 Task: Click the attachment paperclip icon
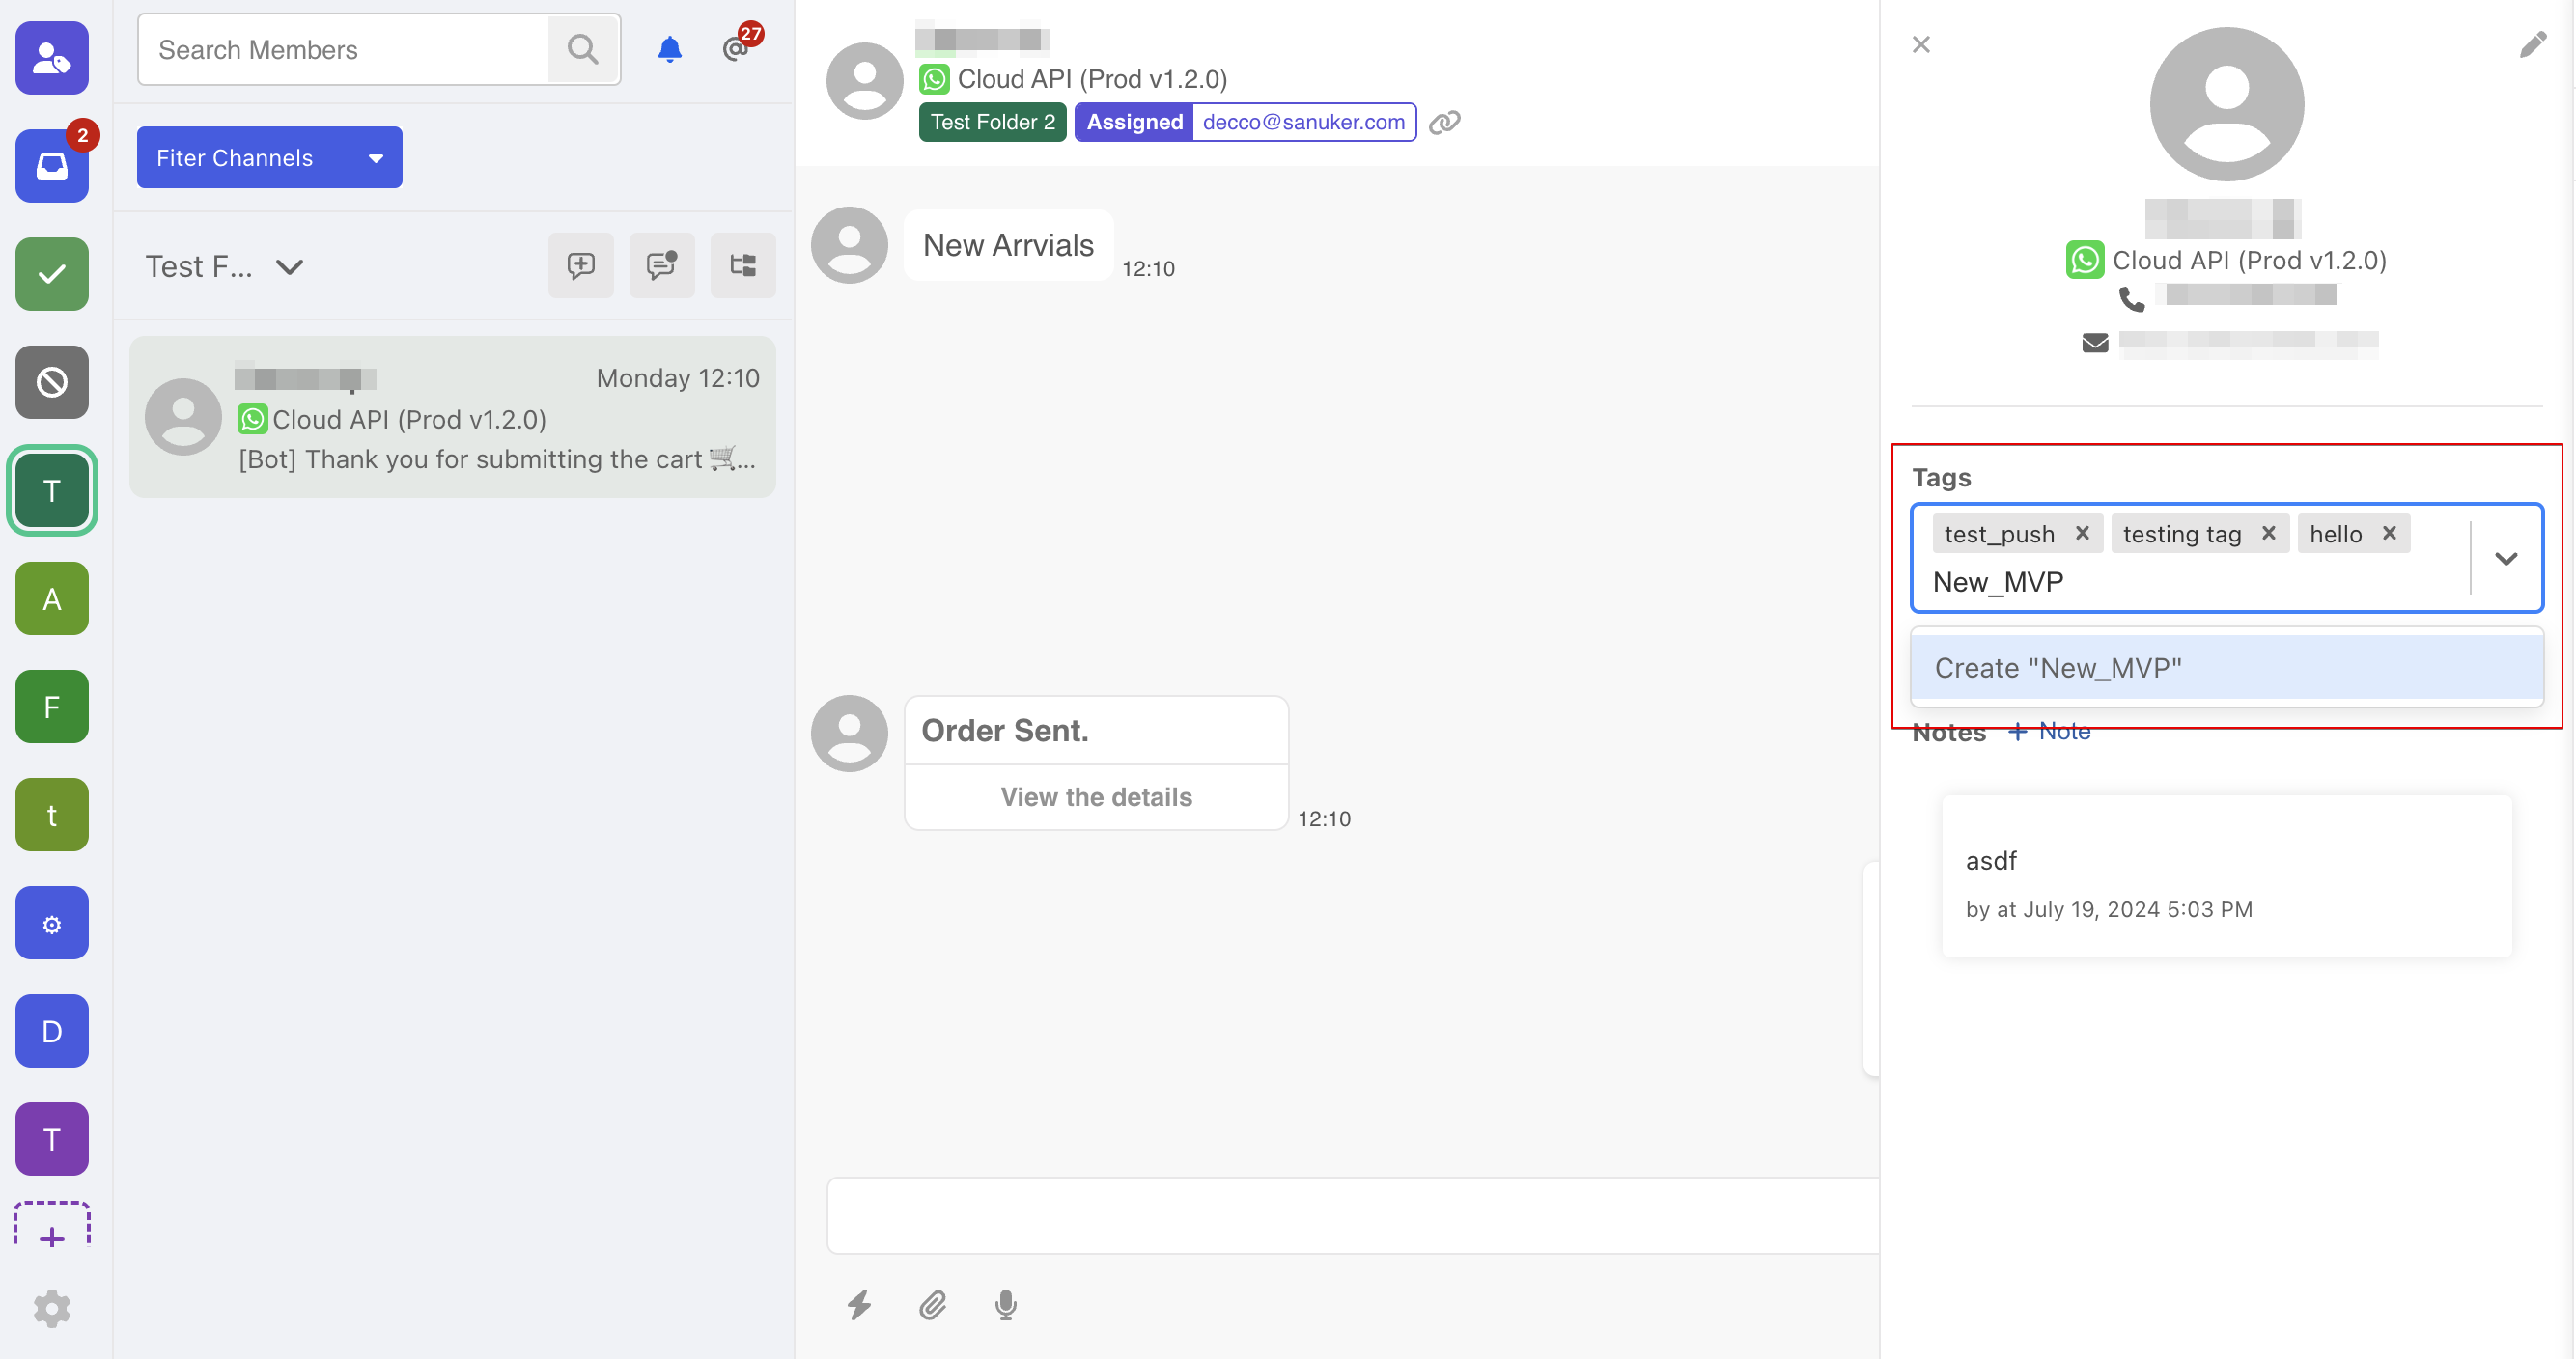click(x=932, y=1304)
